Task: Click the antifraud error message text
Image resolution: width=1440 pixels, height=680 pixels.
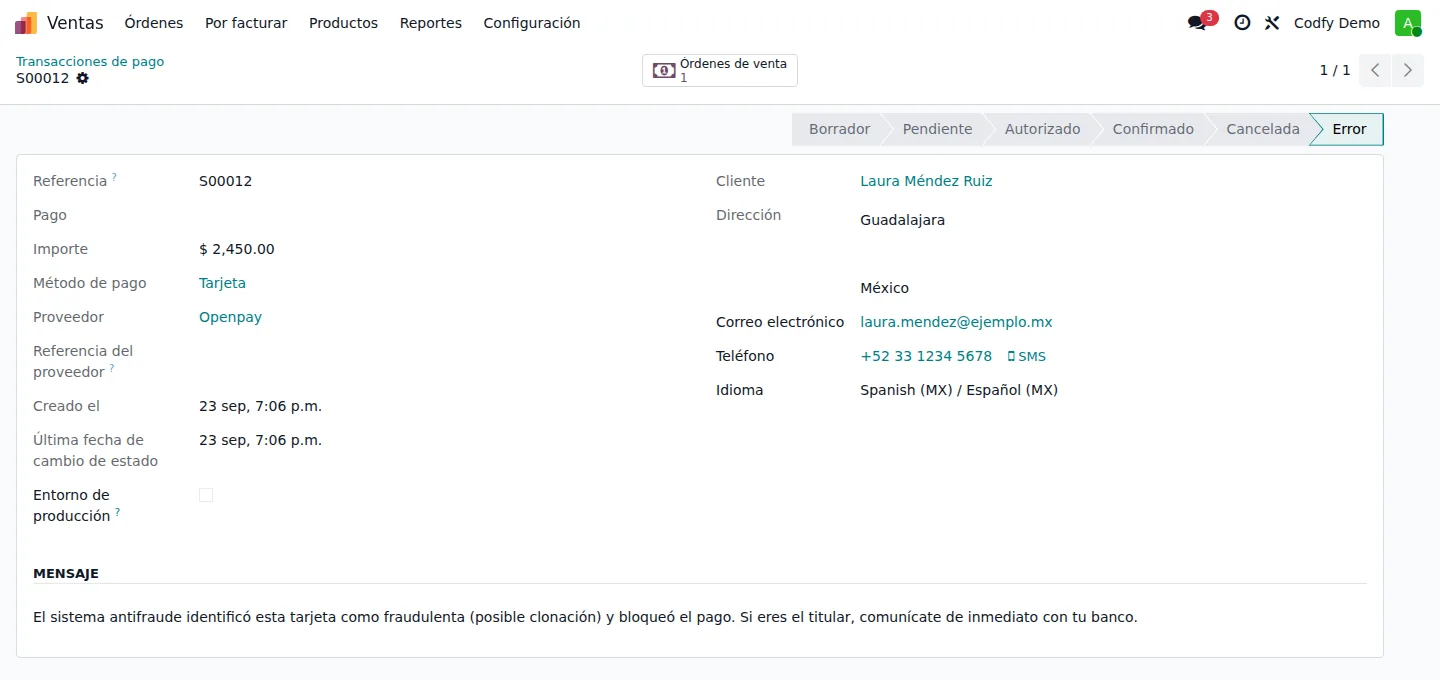Action: (x=585, y=617)
